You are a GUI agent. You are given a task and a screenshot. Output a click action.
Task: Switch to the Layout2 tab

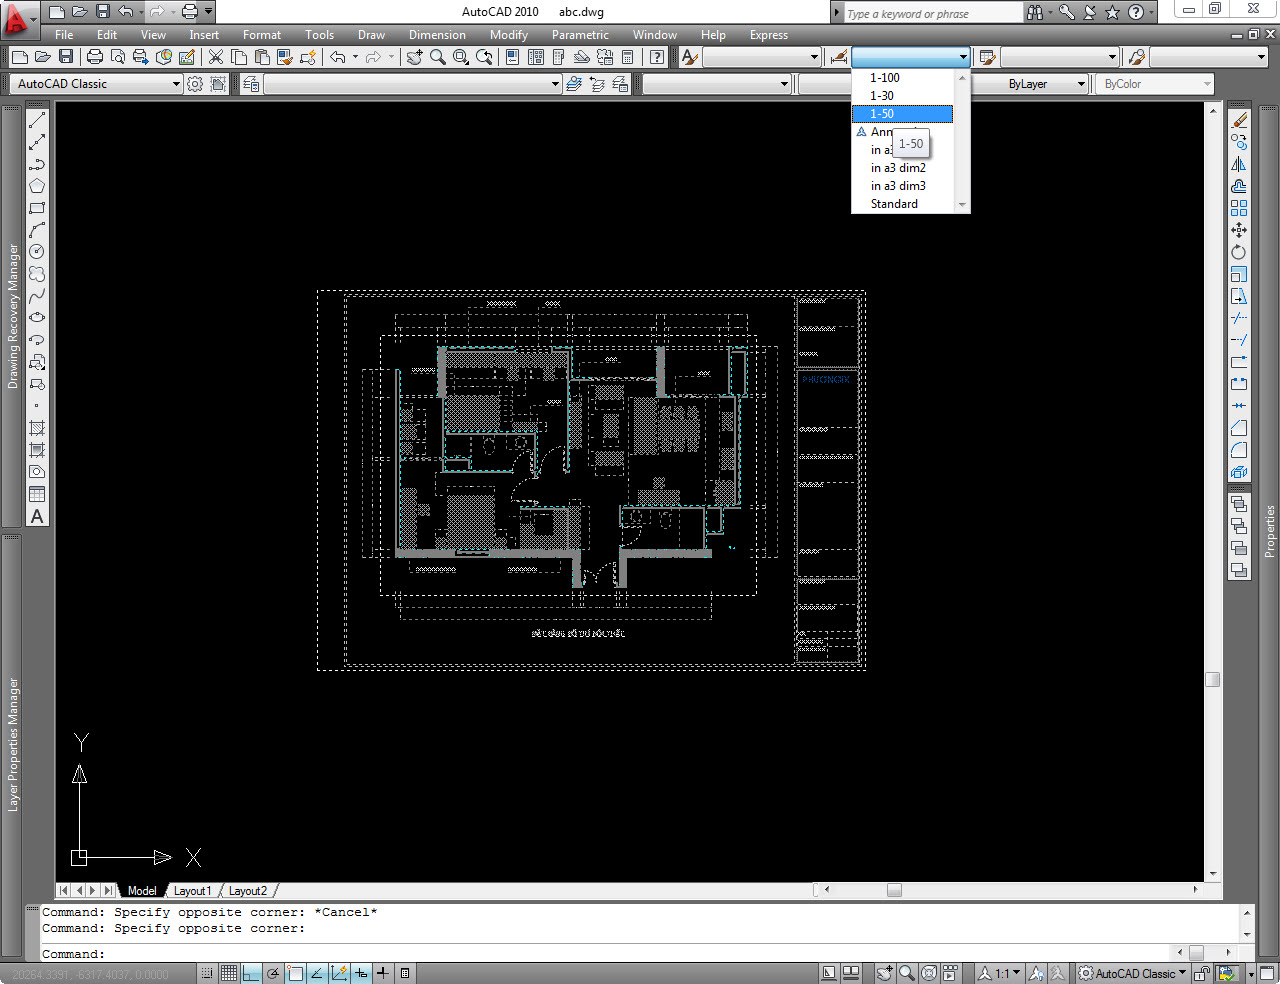248,891
